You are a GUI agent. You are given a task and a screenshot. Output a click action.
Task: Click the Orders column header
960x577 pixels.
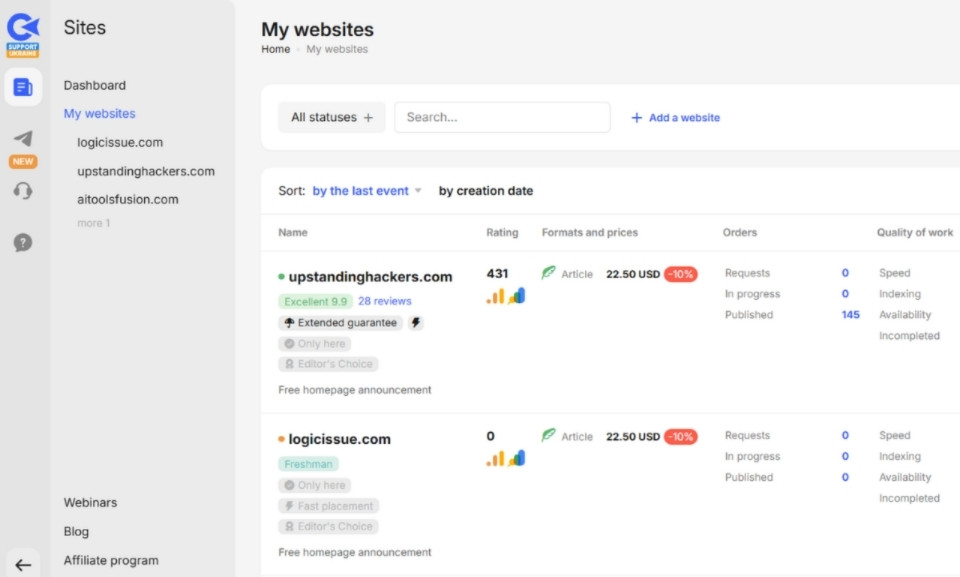point(740,233)
